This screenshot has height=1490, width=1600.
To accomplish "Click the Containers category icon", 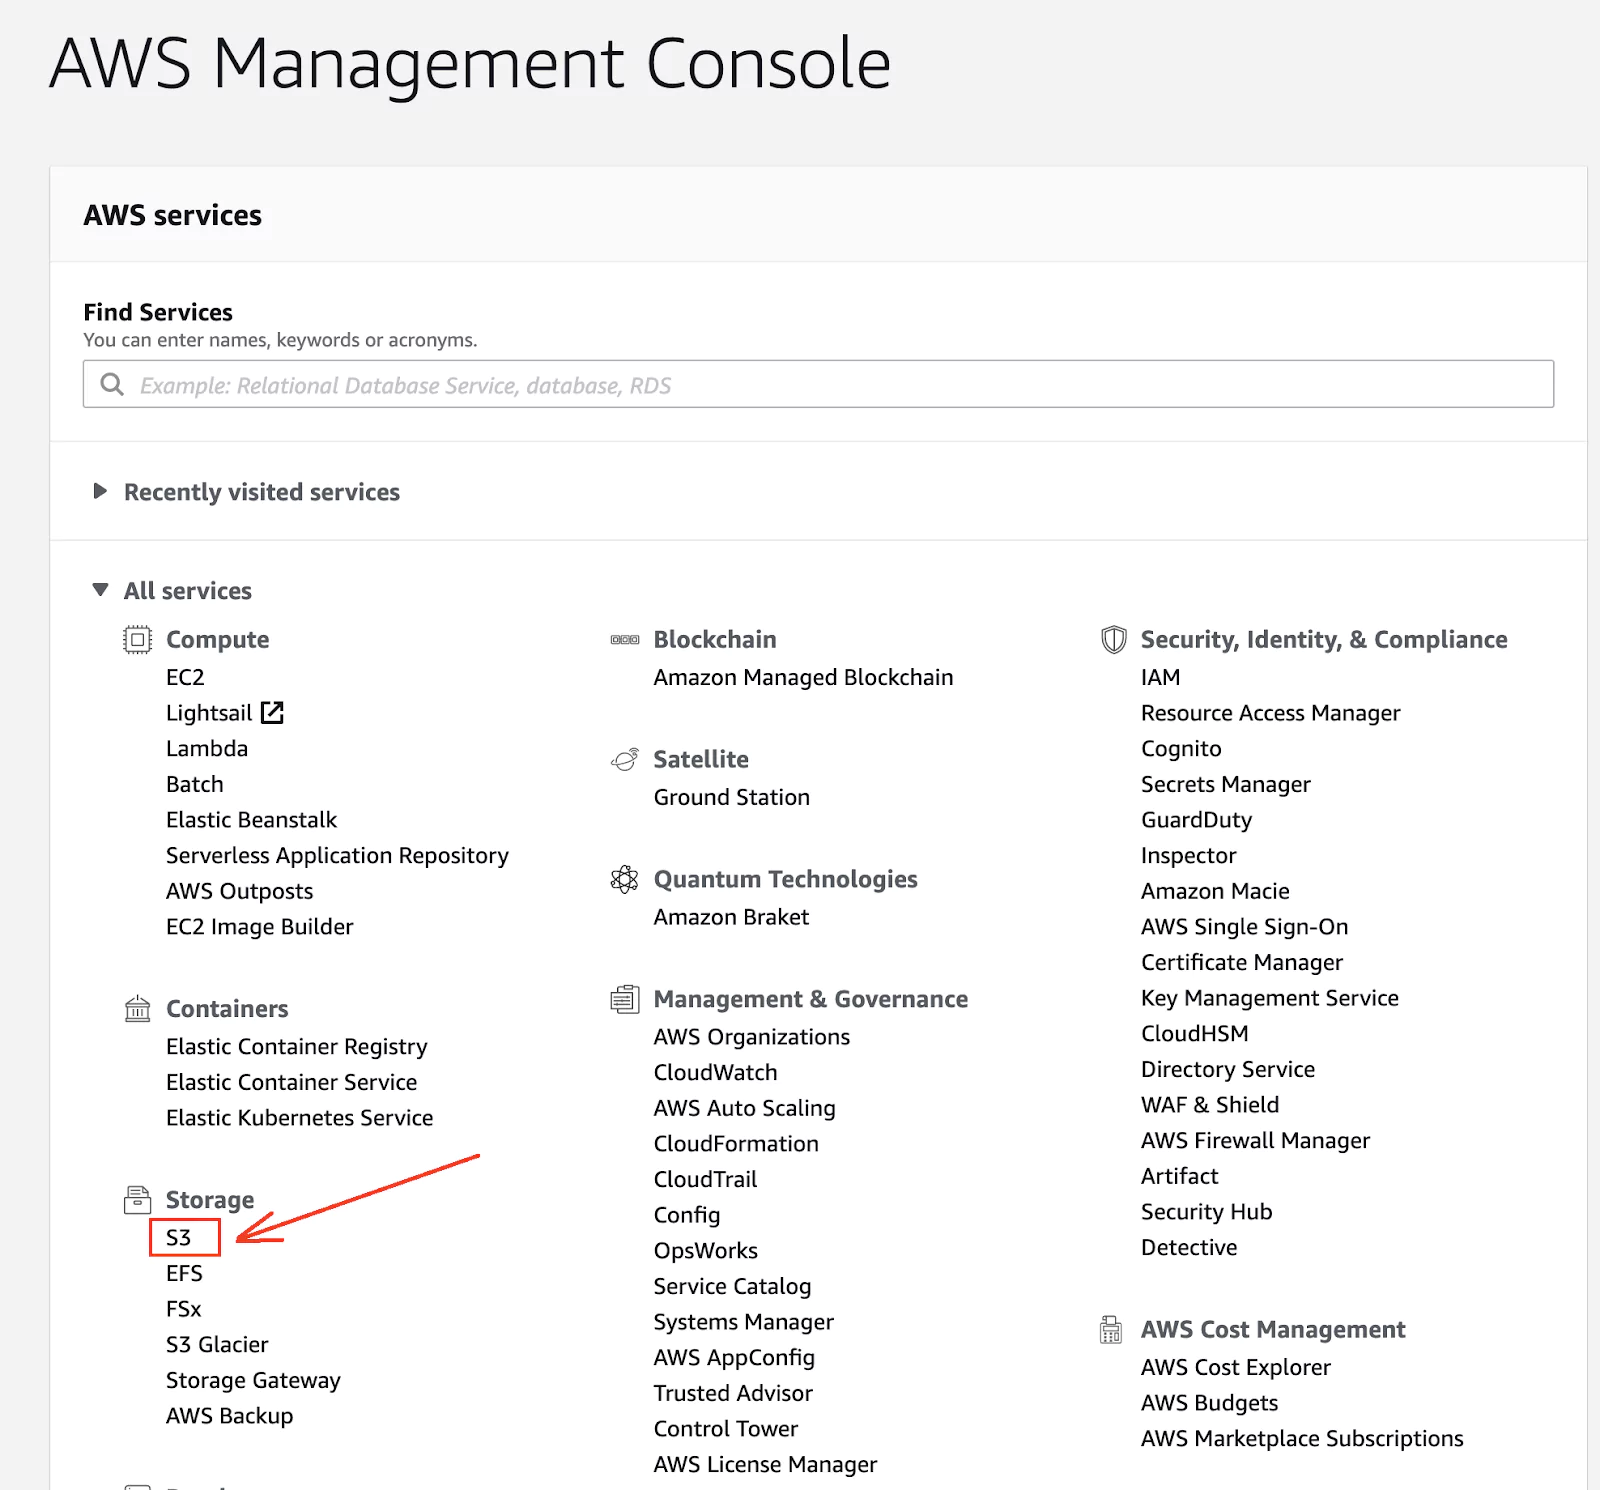I will point(137,1008).
